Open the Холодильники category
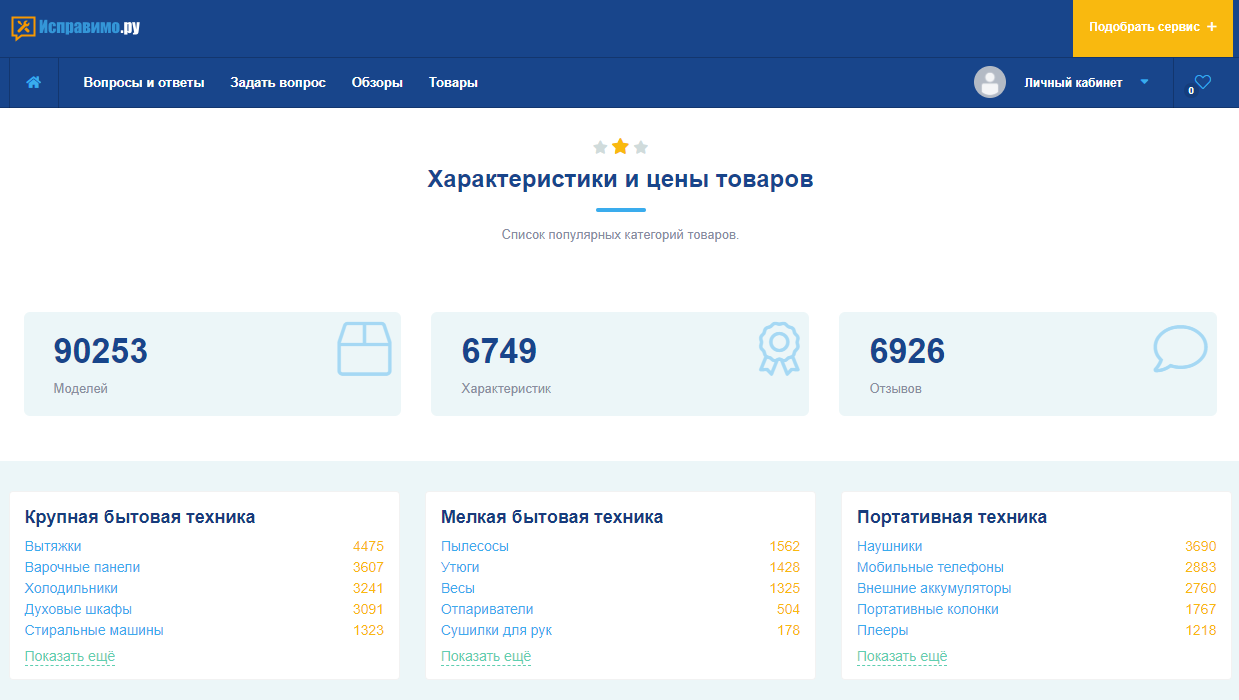The height and width of the screenshot is (700, 1239). point(71,588)
